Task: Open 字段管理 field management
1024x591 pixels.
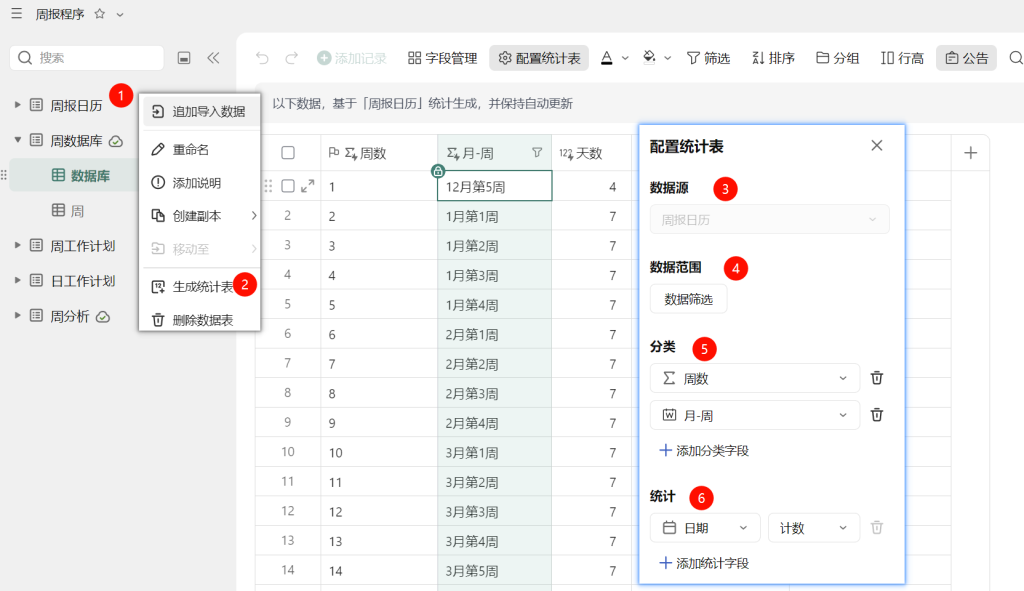Action: click(x=443, y=58)
